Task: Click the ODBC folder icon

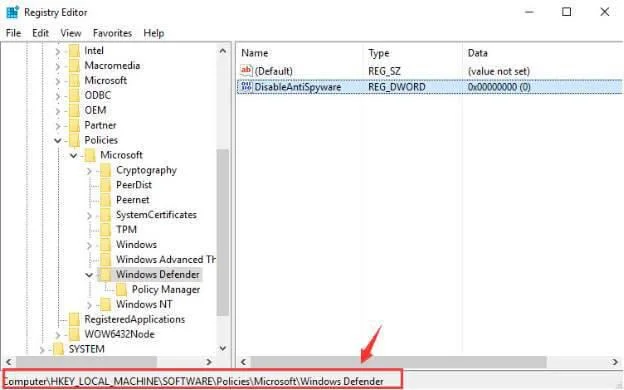Action: point(74,96)
